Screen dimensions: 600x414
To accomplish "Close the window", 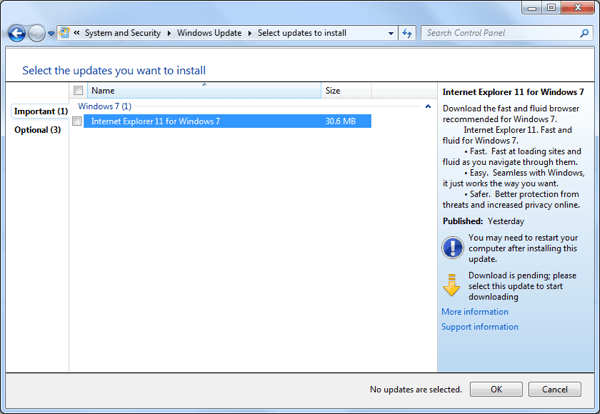I will [x=578, y=8].
